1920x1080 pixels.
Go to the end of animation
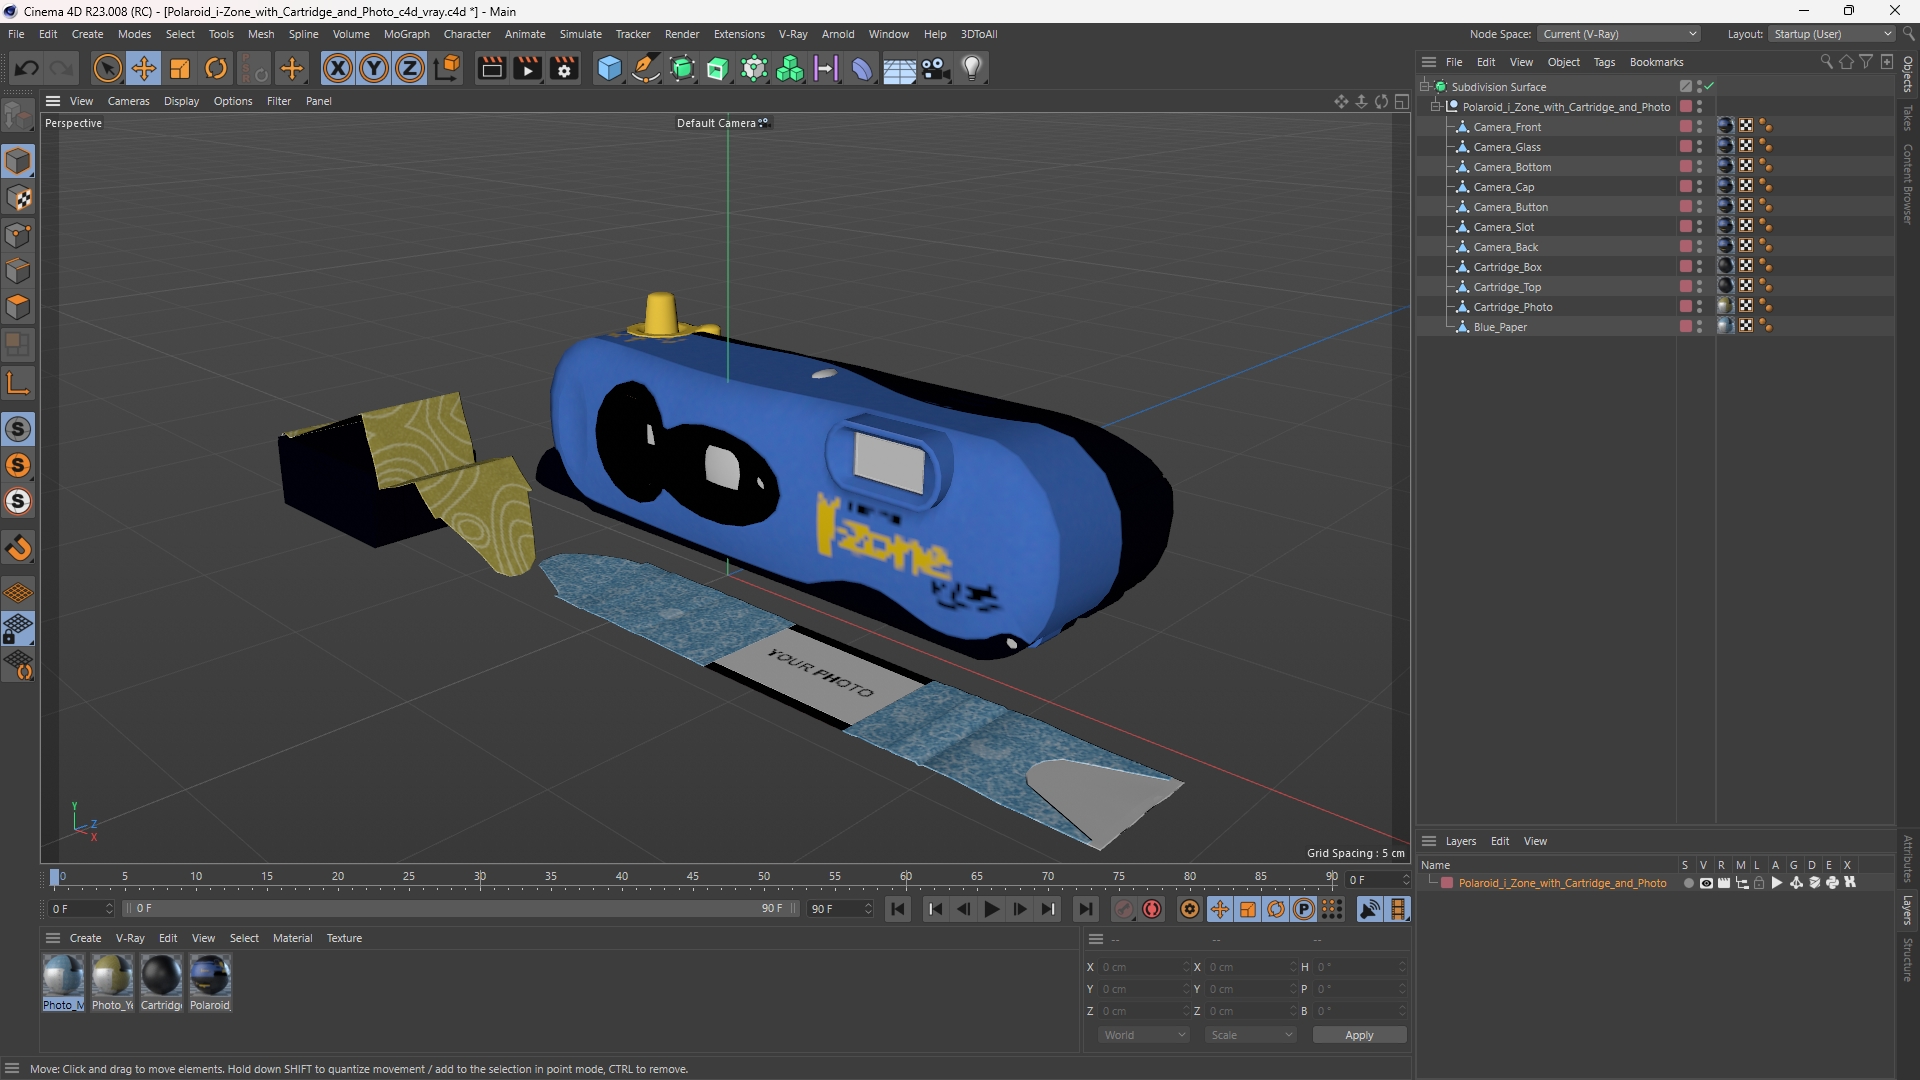point(1085,909)
